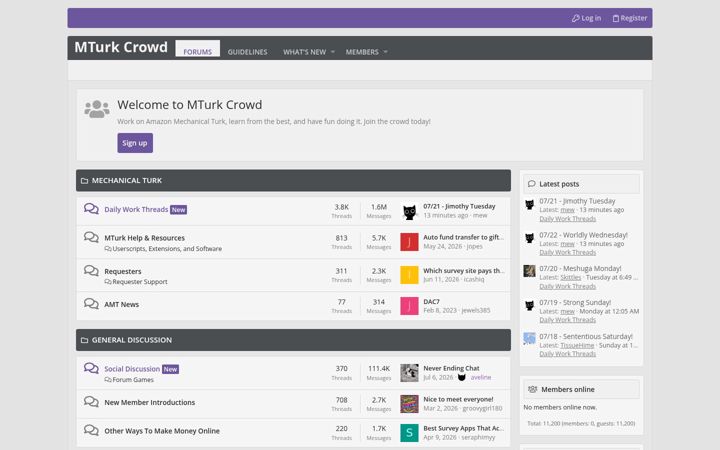Click the chat bubble icon for Social Discussion

[x=91, y=368]
